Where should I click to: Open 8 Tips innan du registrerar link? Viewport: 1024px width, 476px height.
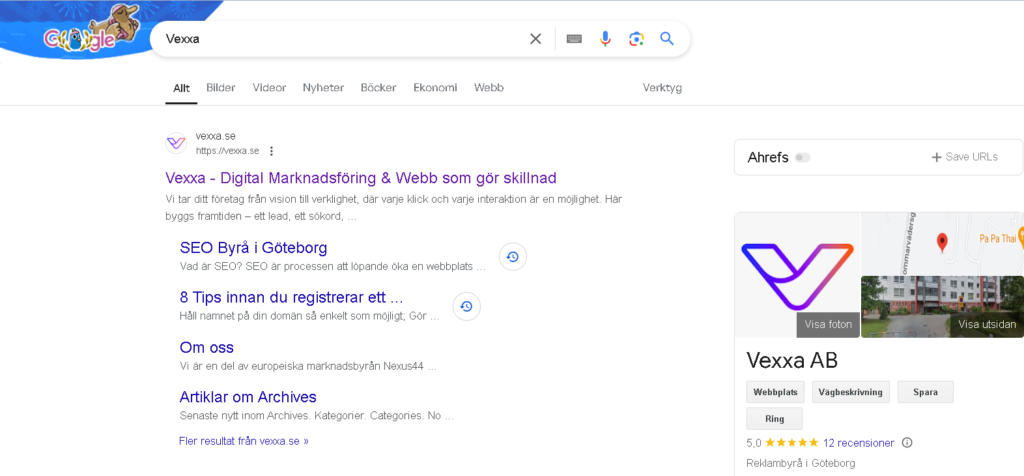click(291, 297)
